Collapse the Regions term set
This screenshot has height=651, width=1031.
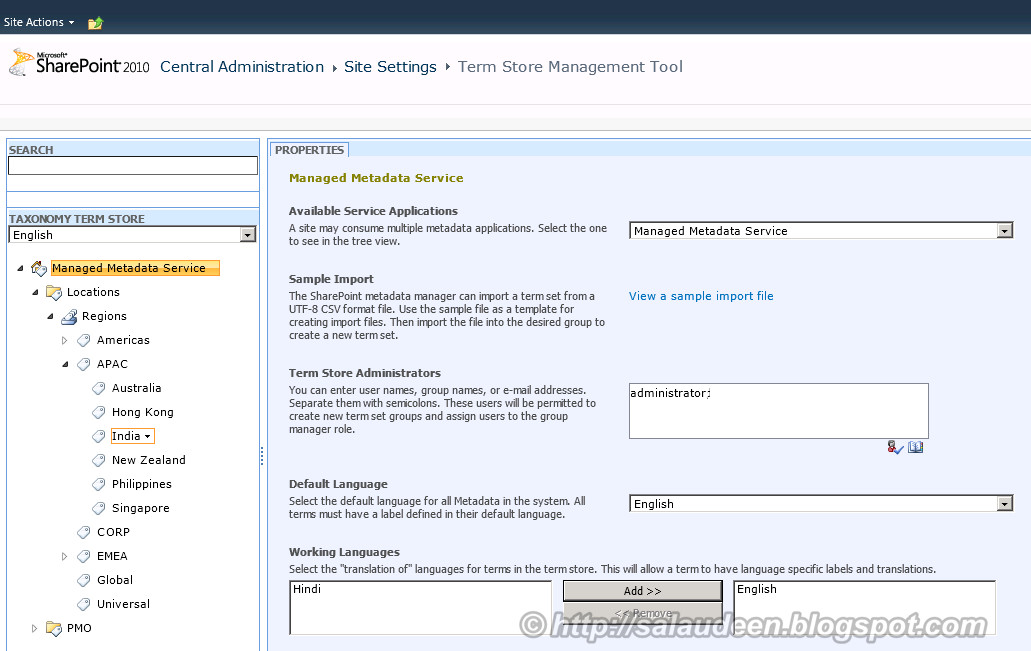tap(51, 316)
